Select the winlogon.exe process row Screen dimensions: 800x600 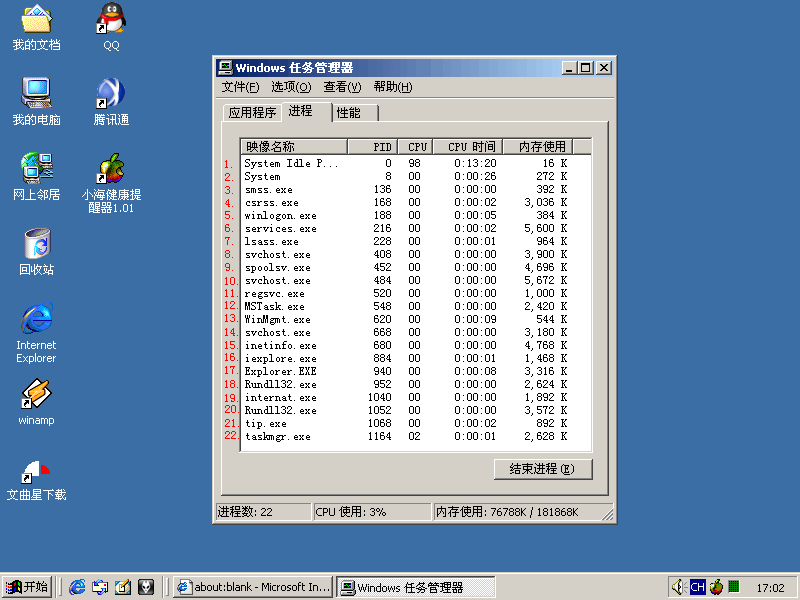tap(416, 215)
